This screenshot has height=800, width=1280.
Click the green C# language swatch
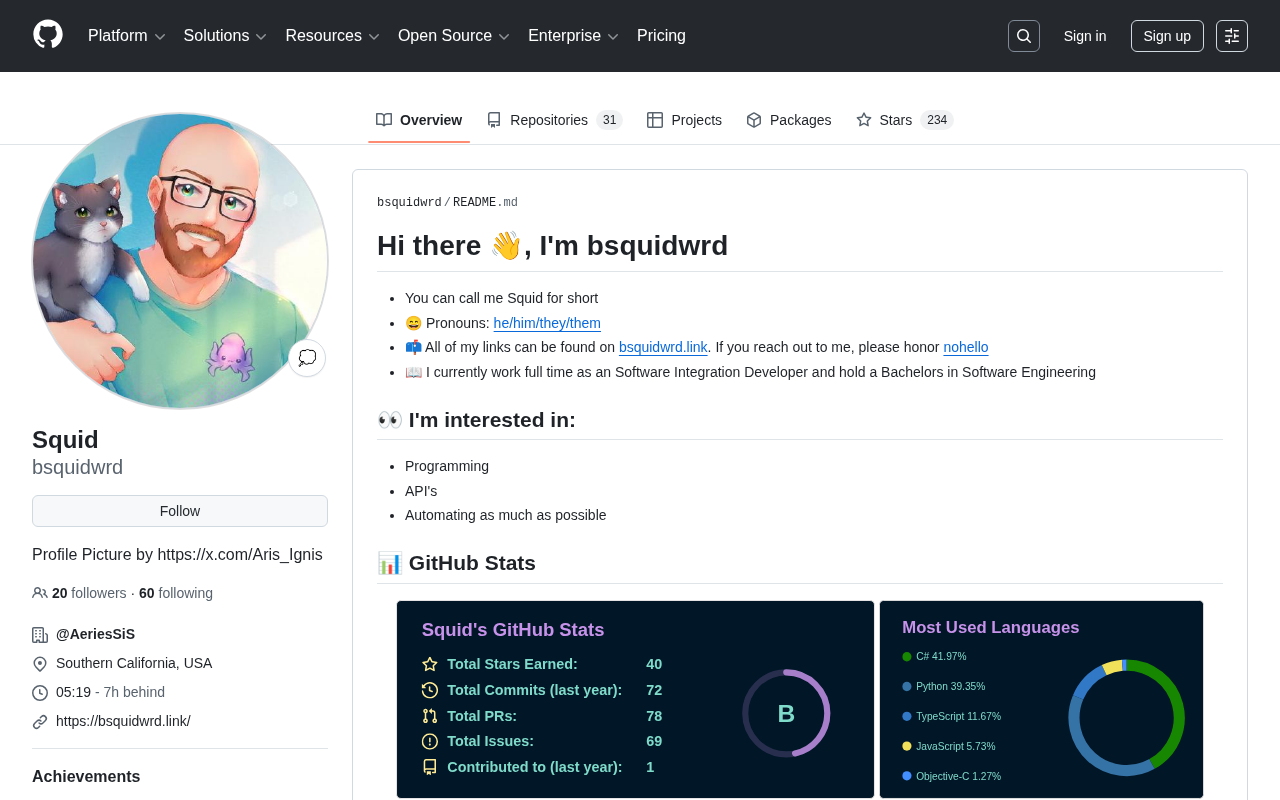point(907,657)
